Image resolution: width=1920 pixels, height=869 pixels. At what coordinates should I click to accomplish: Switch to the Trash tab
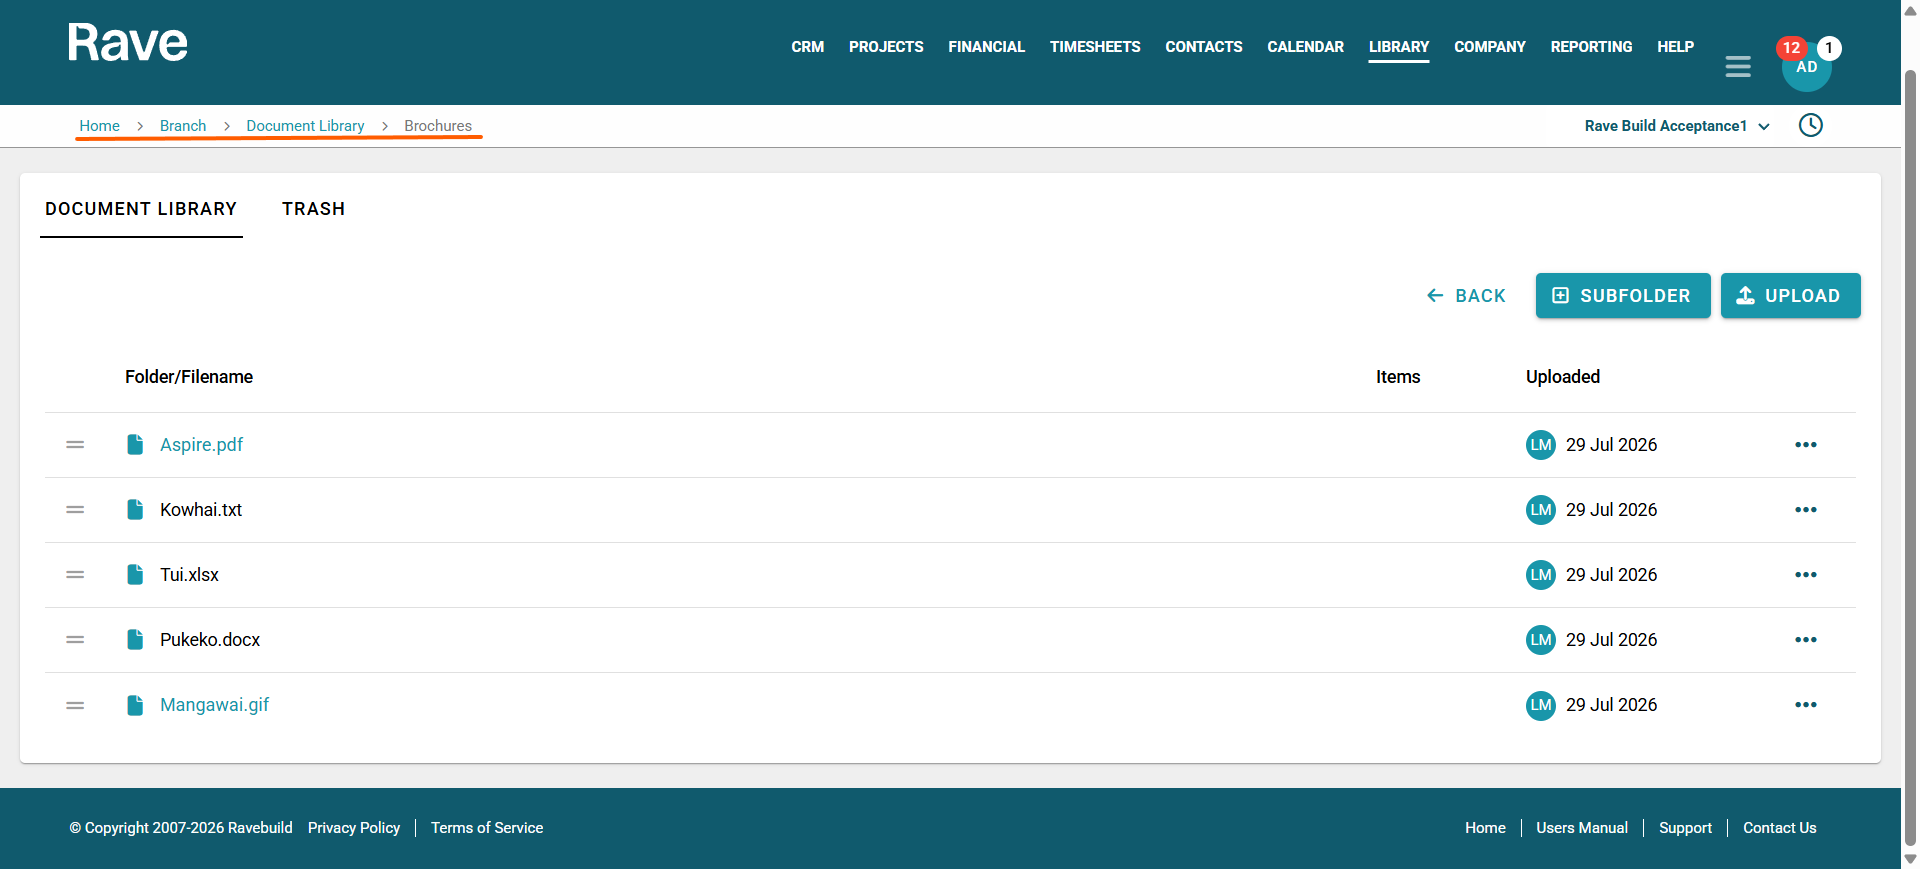click(313, 209)
